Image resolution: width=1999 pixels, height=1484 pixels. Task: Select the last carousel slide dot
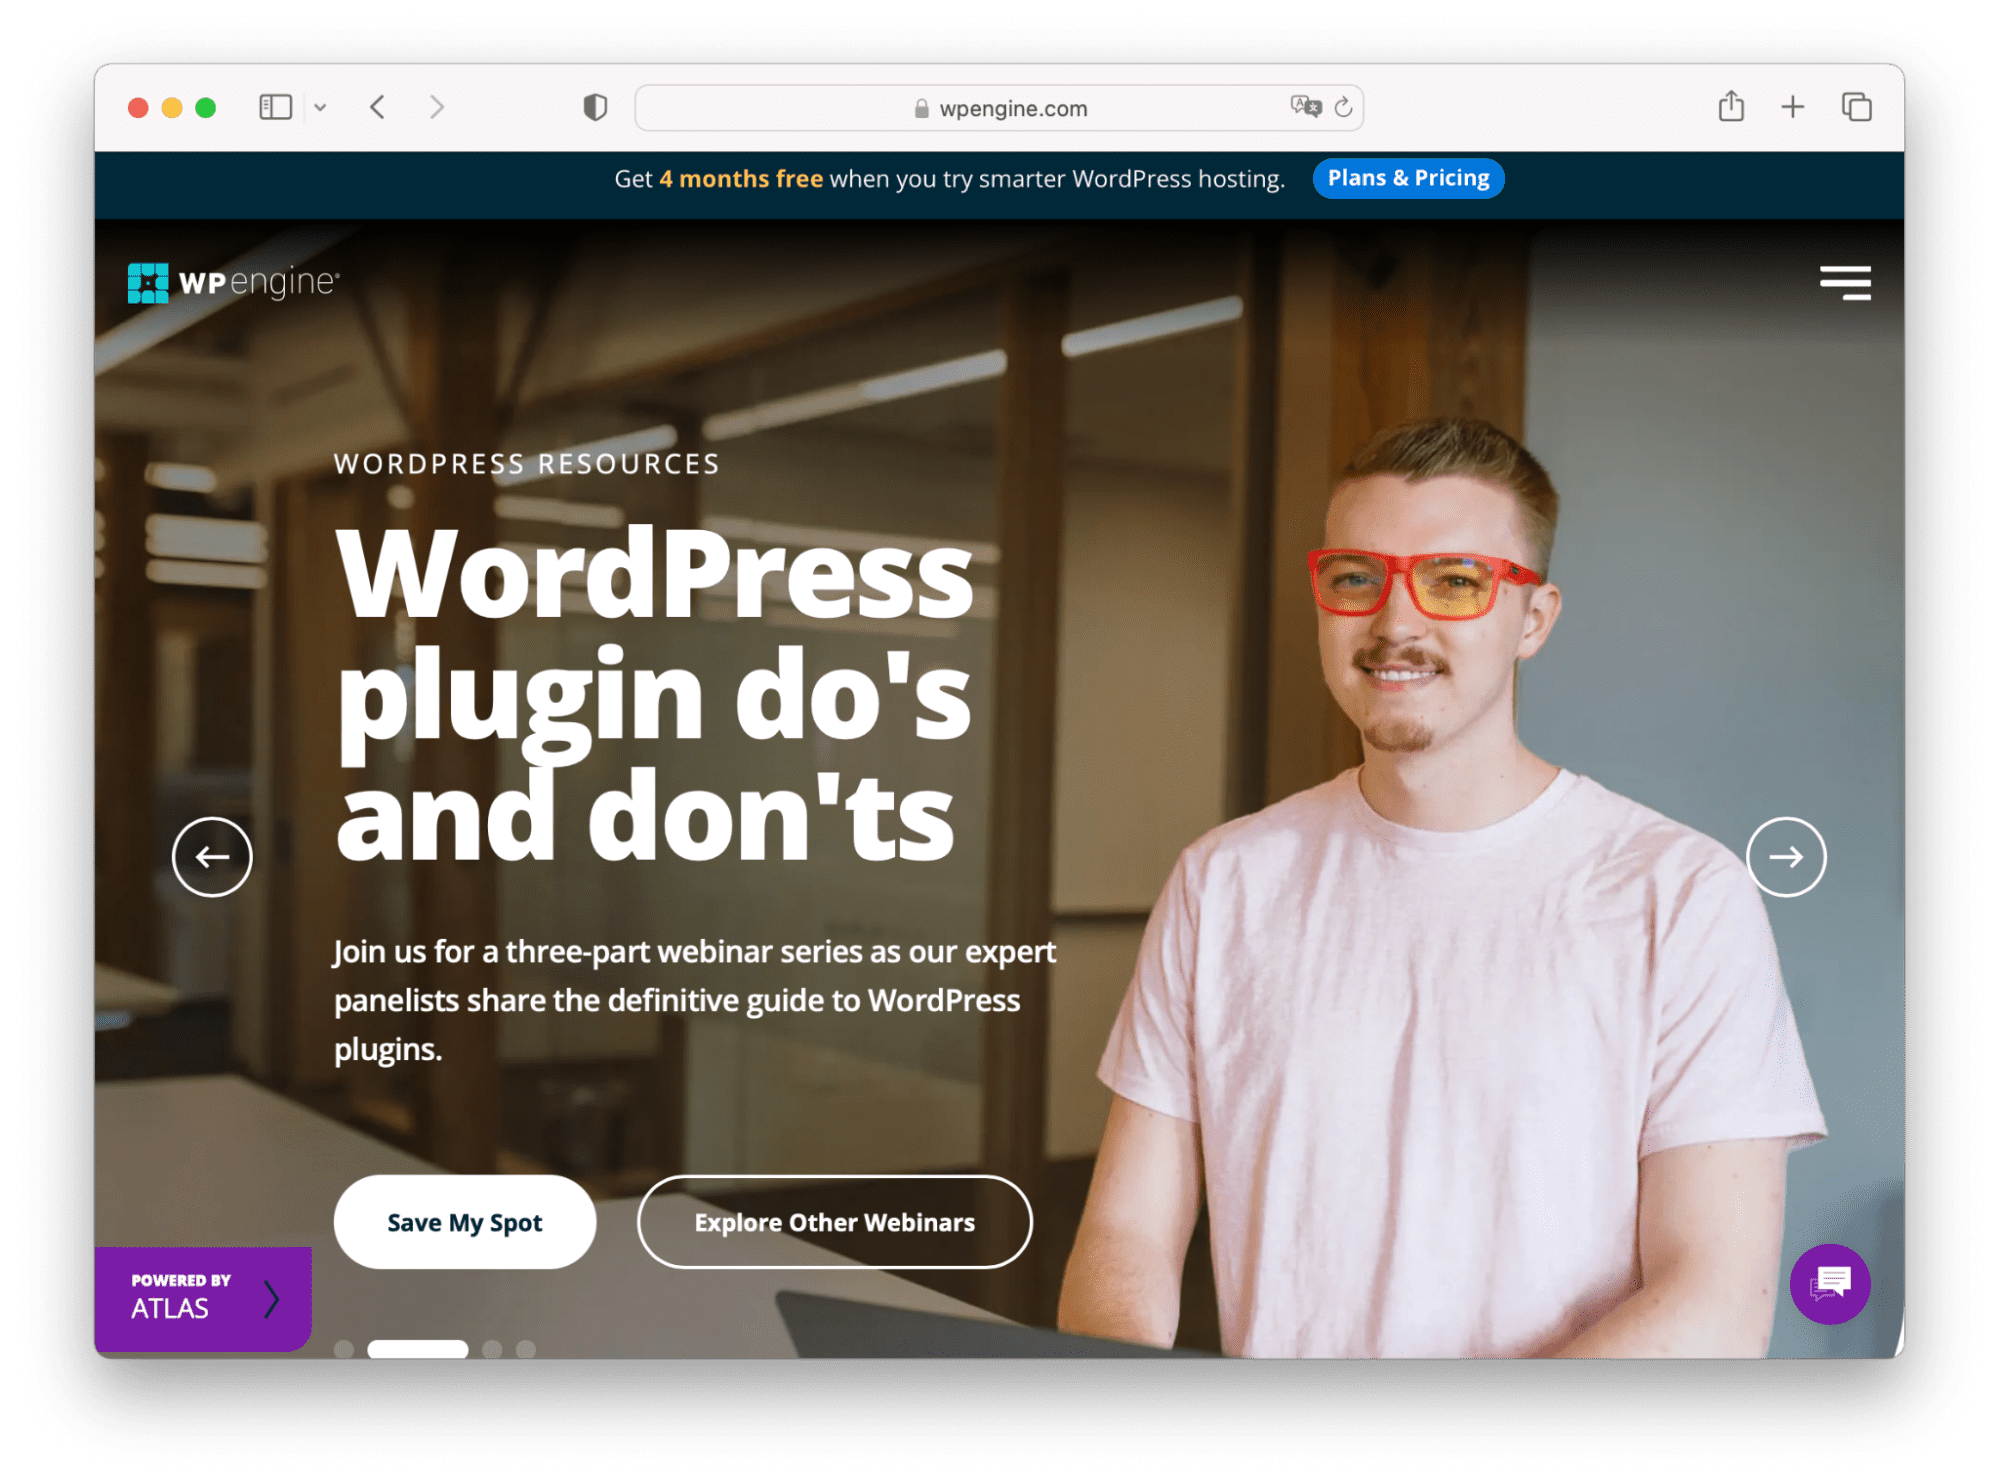click(x=526, y=1349)
